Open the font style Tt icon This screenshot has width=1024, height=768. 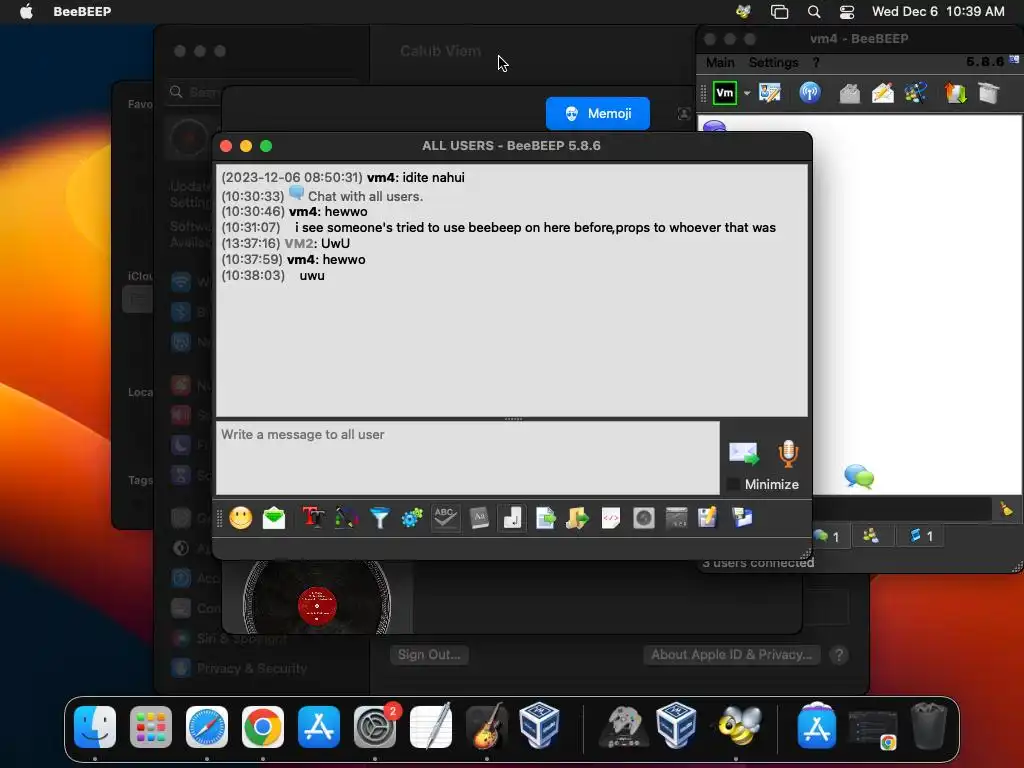point(313,519)
